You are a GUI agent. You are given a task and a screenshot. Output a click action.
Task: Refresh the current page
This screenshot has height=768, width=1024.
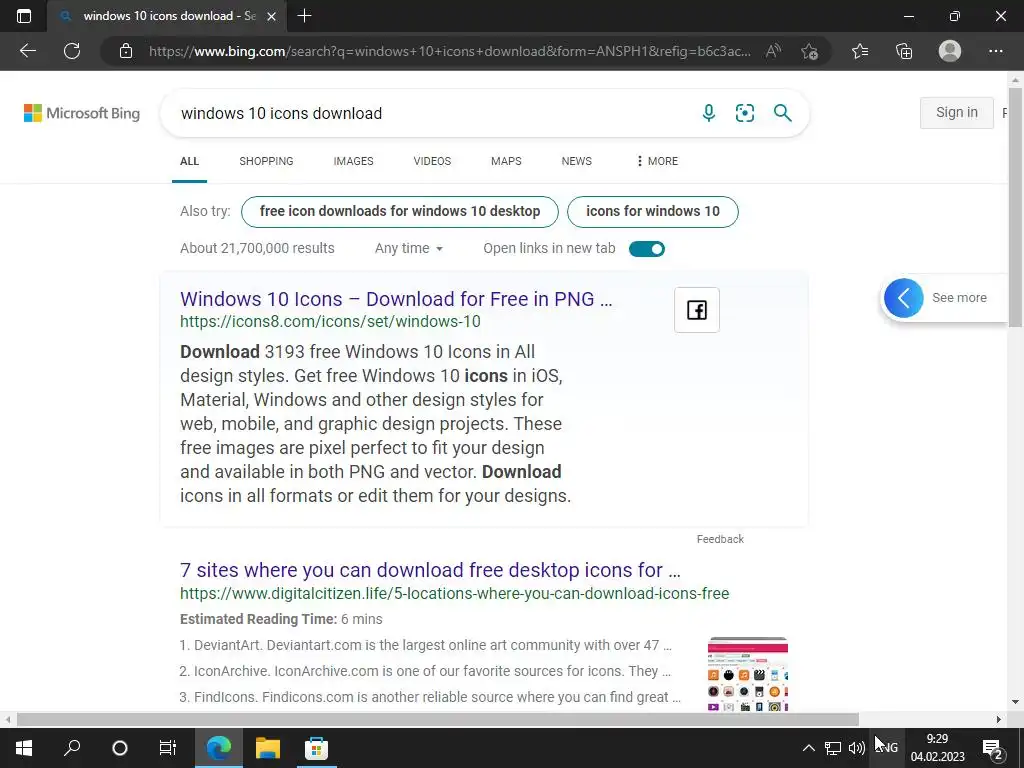point(72,51)
